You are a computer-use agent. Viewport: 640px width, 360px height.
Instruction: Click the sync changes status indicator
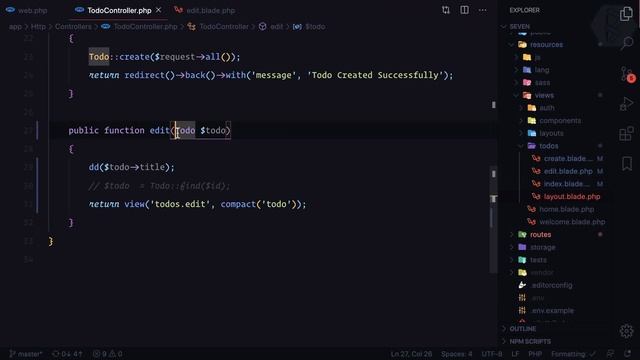(x=67, y=354)
